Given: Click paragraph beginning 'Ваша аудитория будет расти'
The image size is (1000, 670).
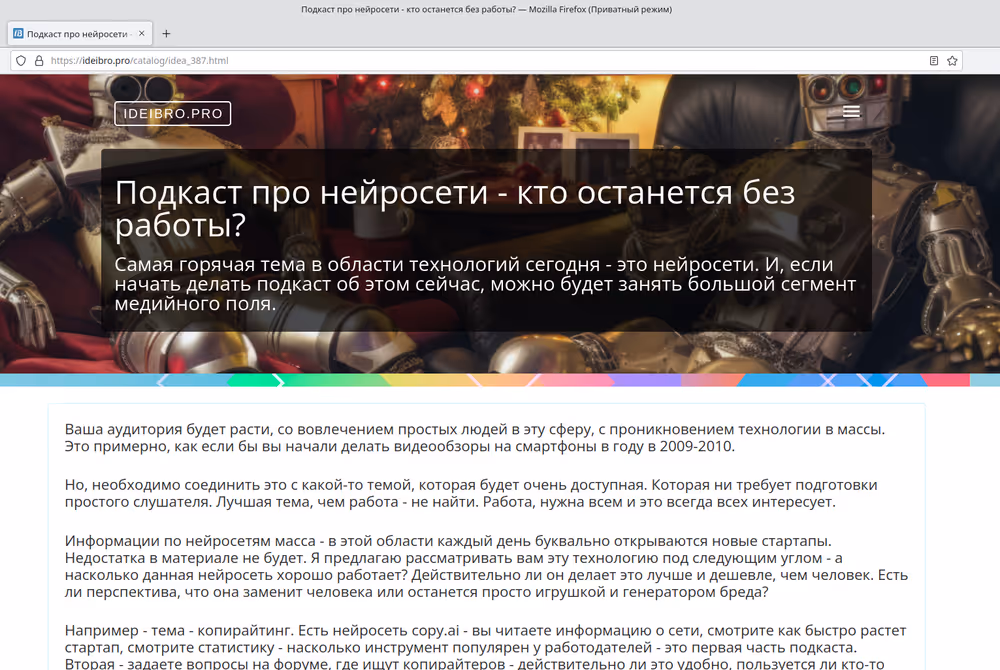Looking at the screenshot, I should (x=475, y=438).
